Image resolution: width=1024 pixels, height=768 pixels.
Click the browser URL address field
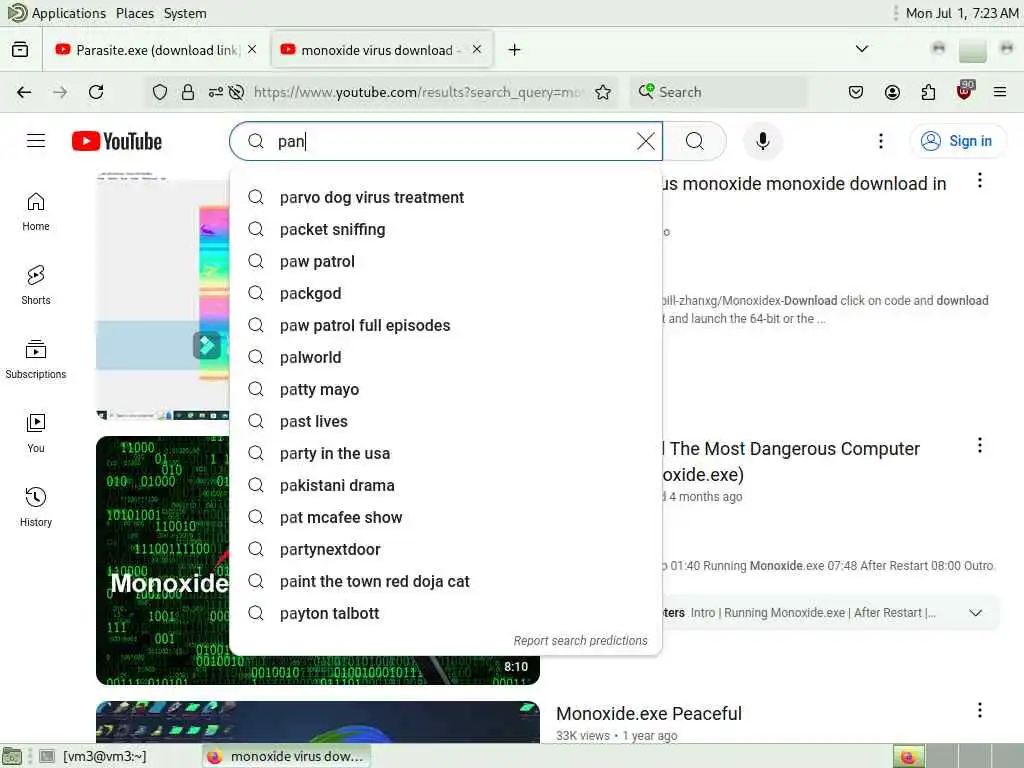pyautogui.click(x=418, y=92)
